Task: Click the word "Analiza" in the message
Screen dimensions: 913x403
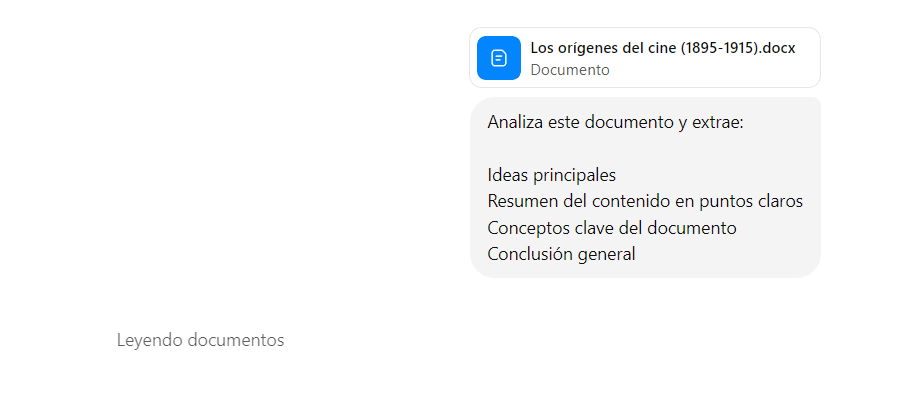Action: click(516, 123)
